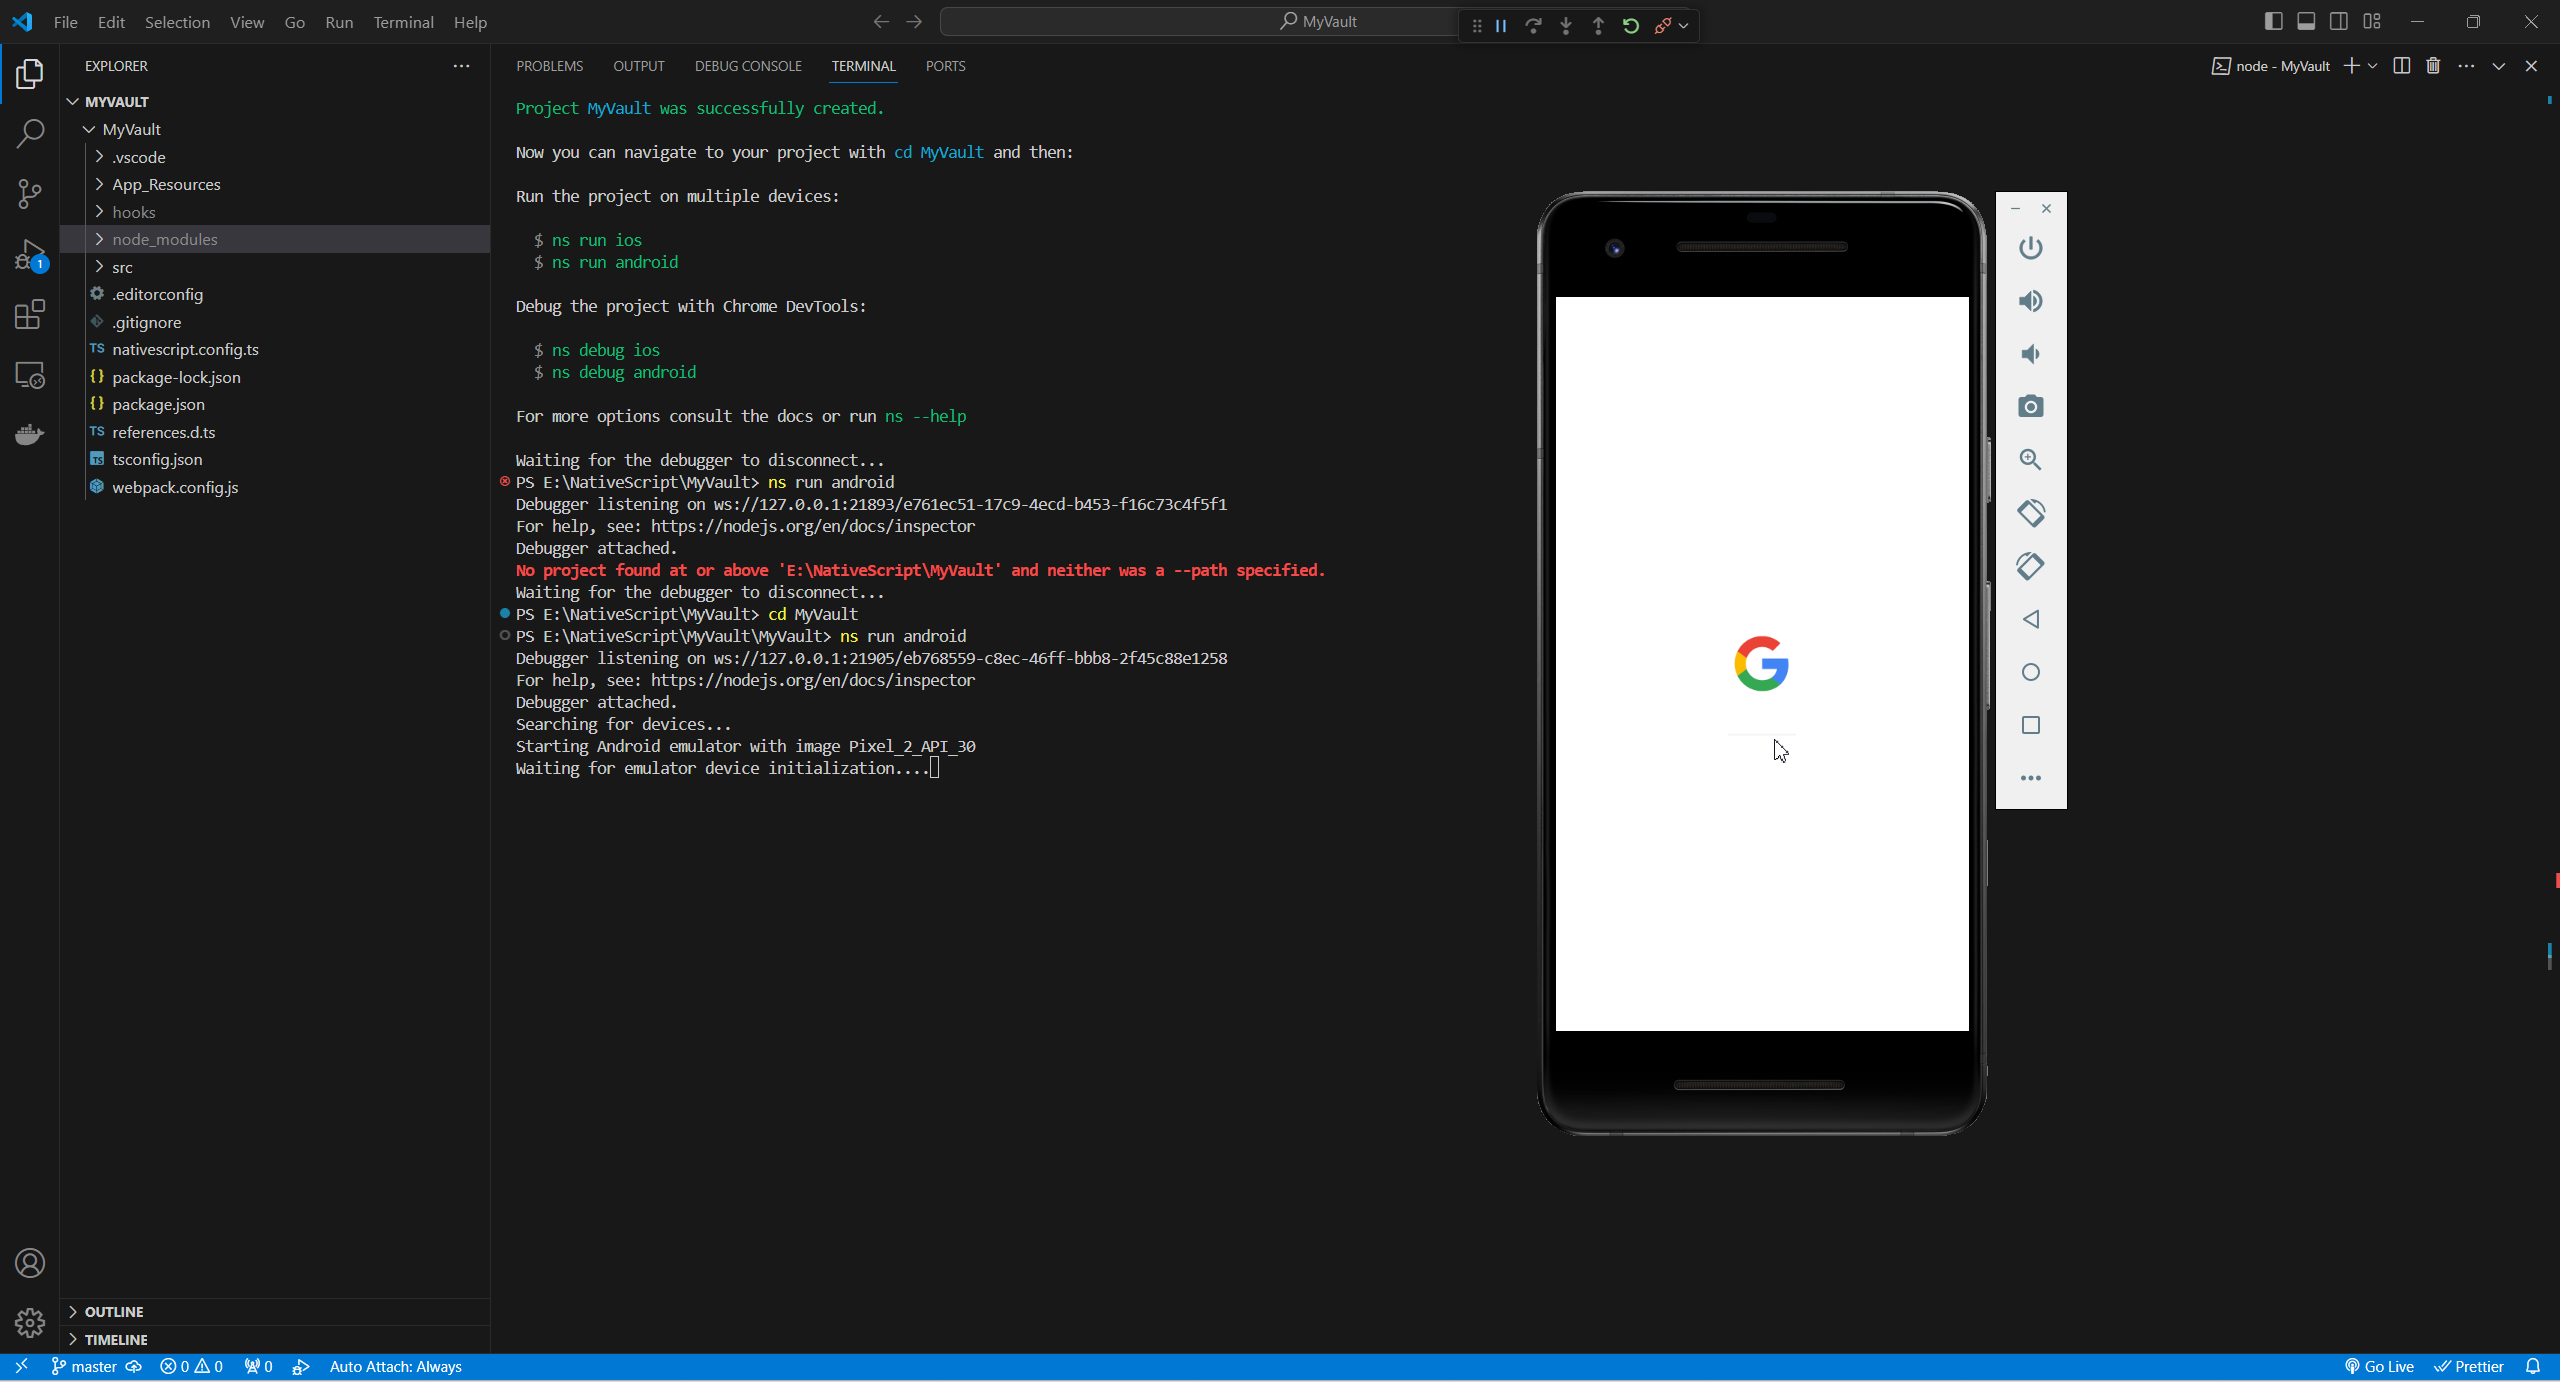Click the emulator take screenshot camera icon
Image resolution: width=2560 pixels, height=1382 pixels.
2030,407
